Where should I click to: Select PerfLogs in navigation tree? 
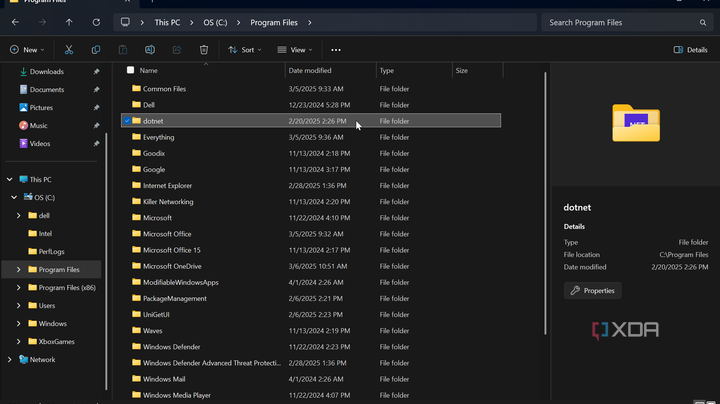pos(51,252)
